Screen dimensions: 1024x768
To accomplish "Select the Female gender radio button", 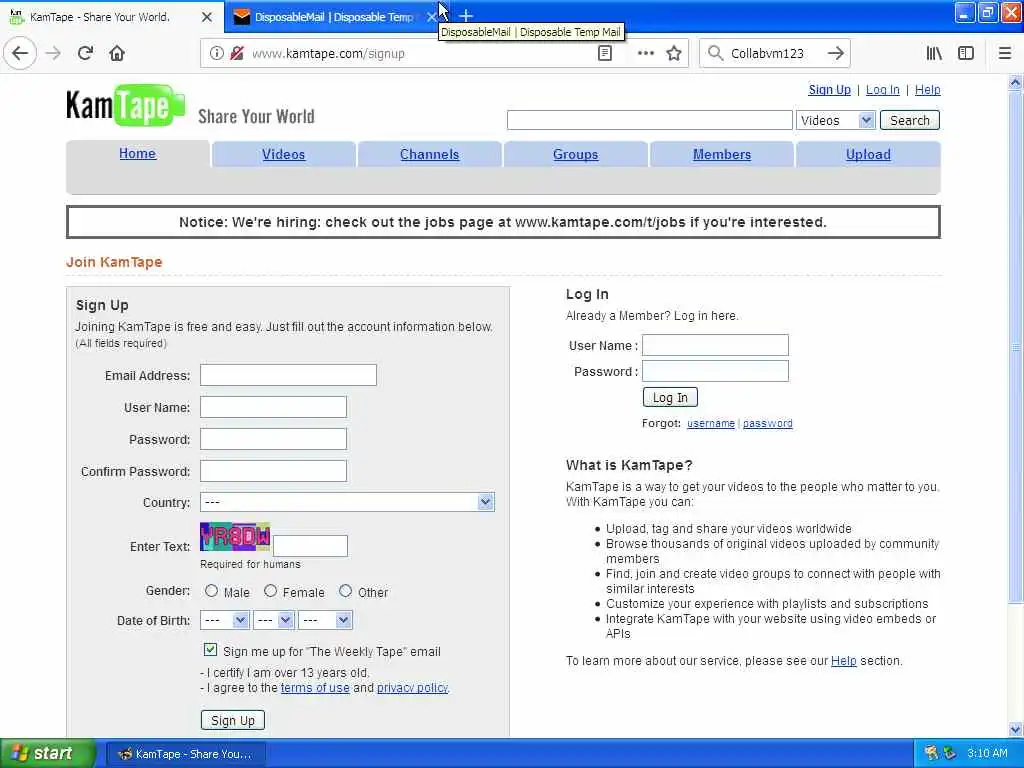I will [270, 591].
